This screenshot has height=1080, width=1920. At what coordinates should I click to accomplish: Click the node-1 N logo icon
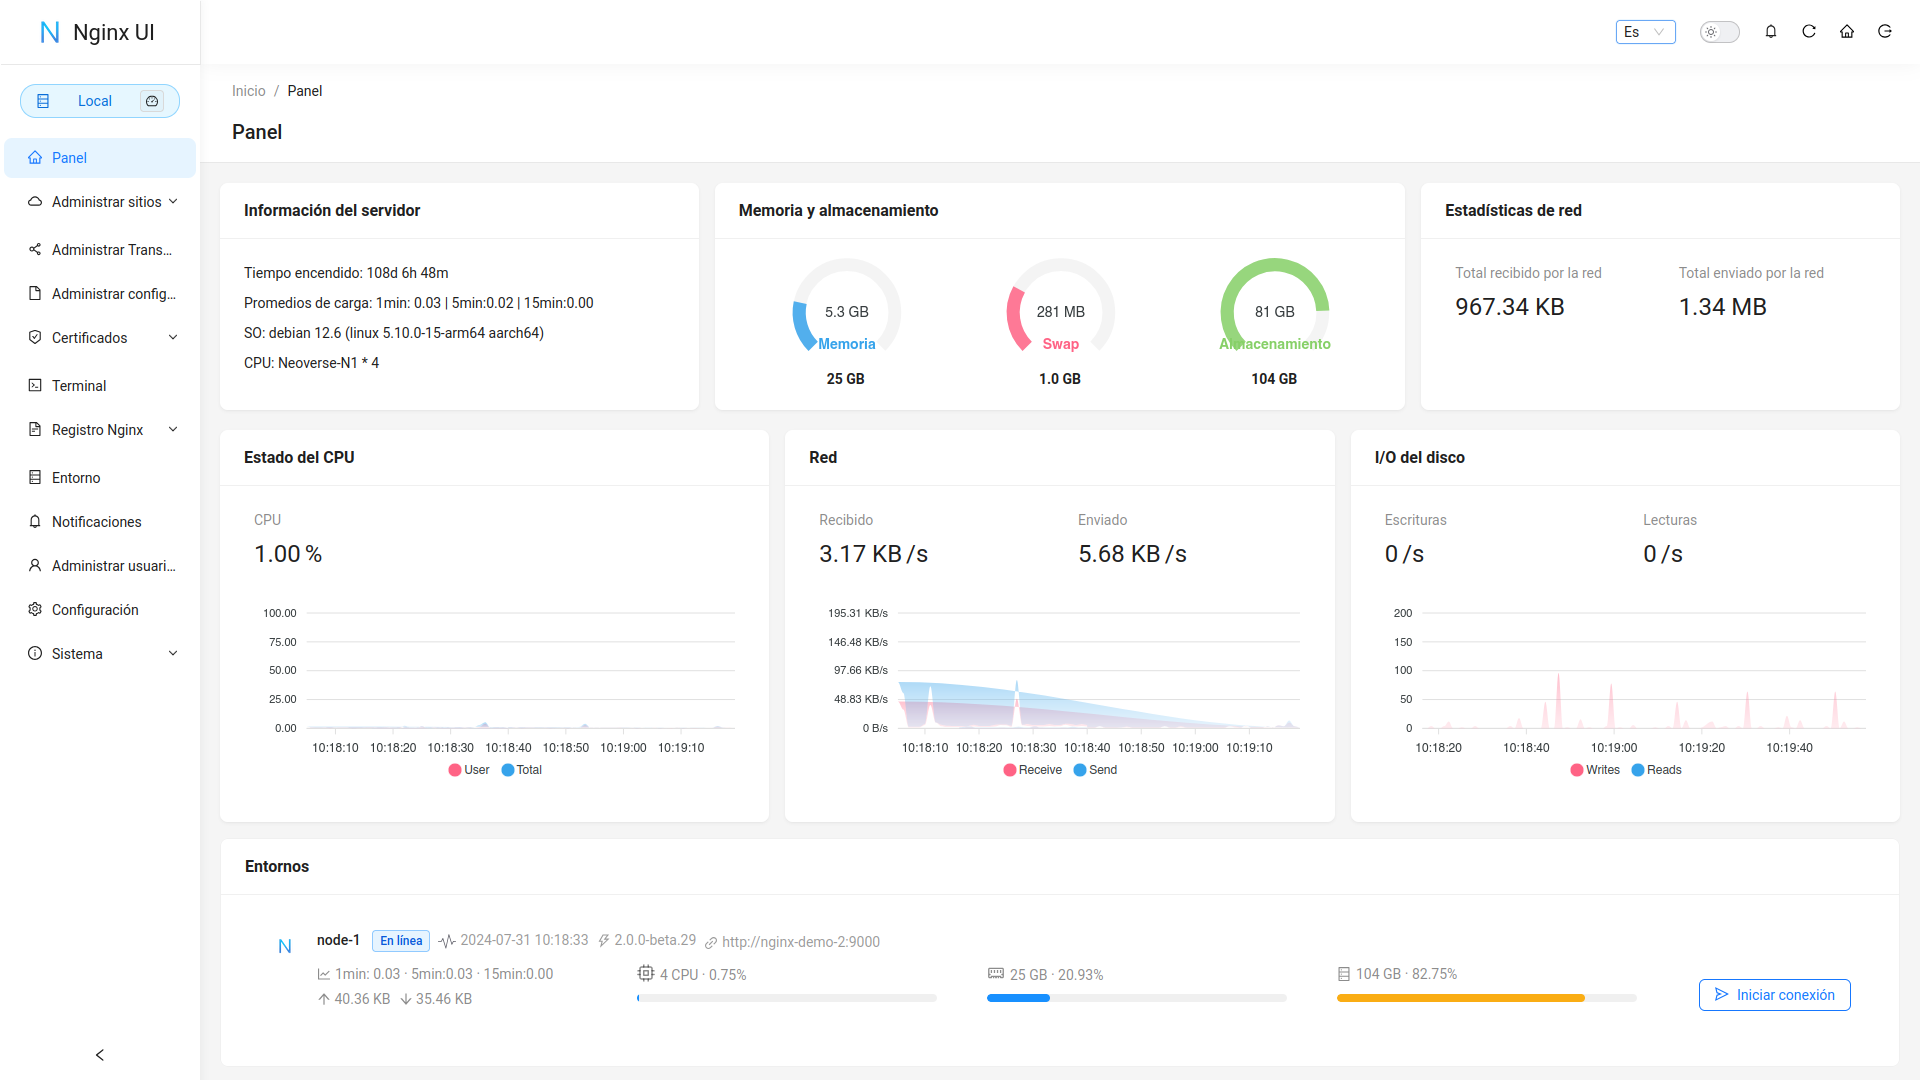[x=285, y=946]
